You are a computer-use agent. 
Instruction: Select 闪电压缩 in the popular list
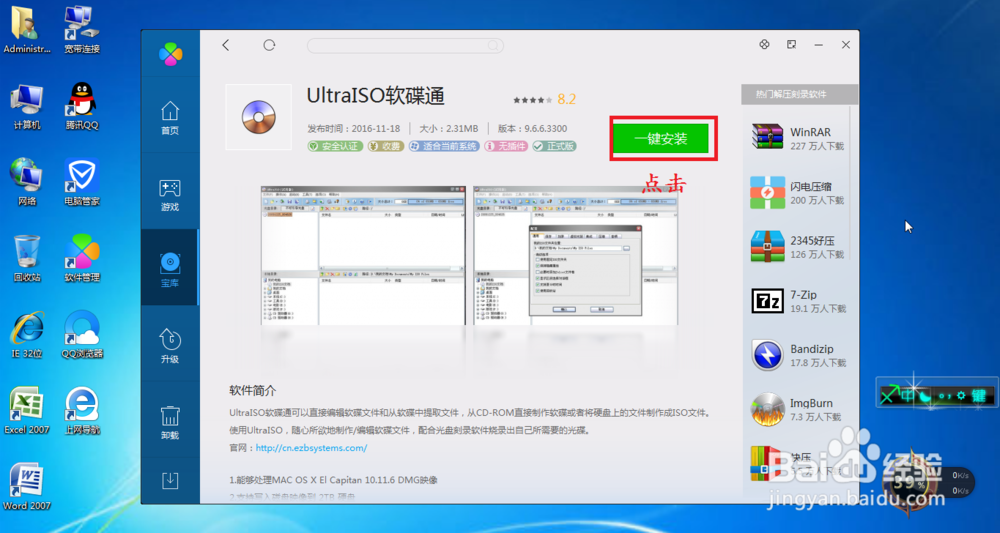[x=797, y=192]
